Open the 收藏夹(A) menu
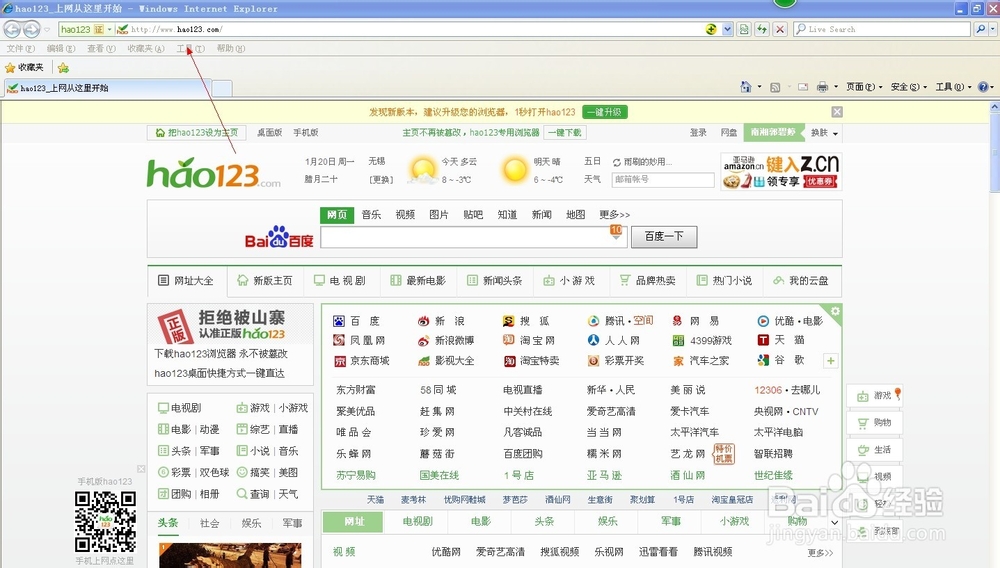Viewport: 1000px width, 568px height. [145, 48]
